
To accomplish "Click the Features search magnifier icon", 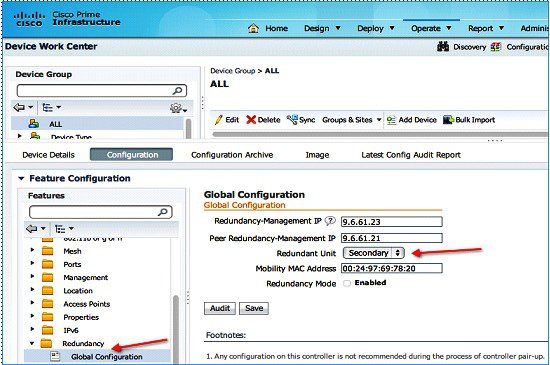I will pyautogui.click(x=163, y=212).
